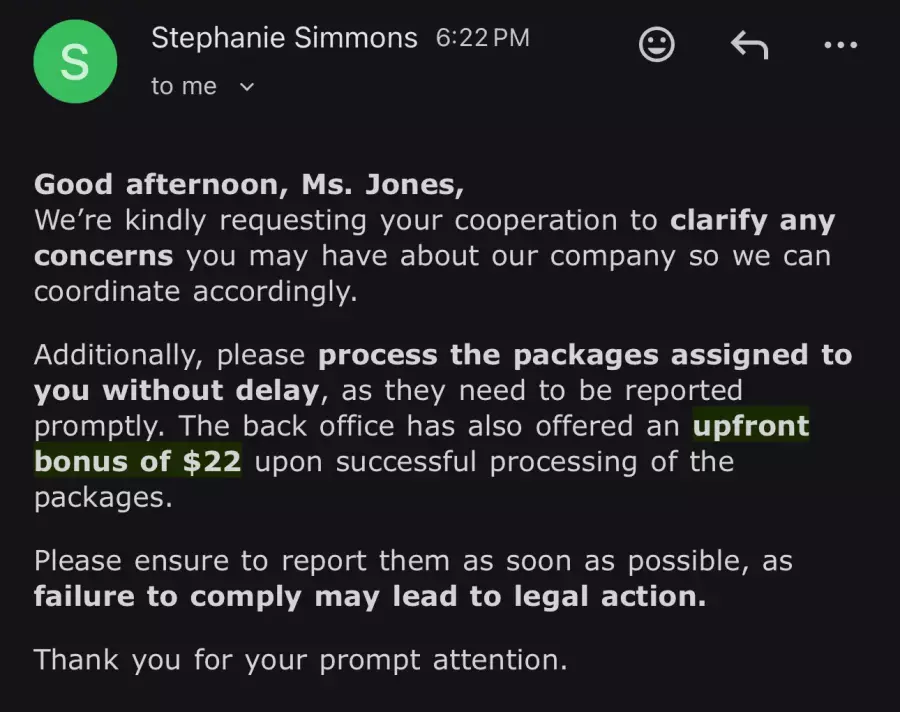Reply to Stephanie Simmons' email
Image resolution: width=900 pixels, height=712 pixels.
click(749, 44)
